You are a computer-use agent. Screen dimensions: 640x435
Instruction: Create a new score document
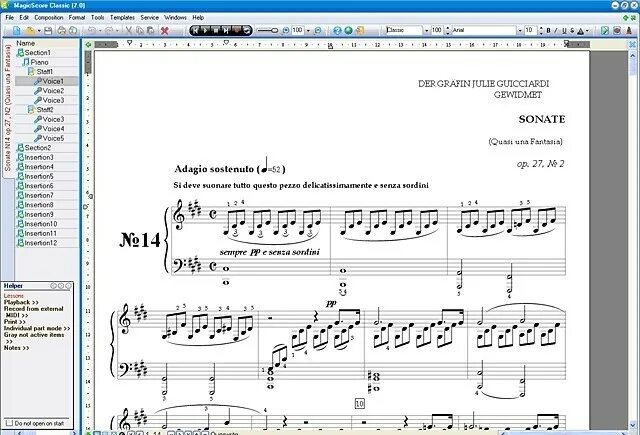(x=16, y=31)
